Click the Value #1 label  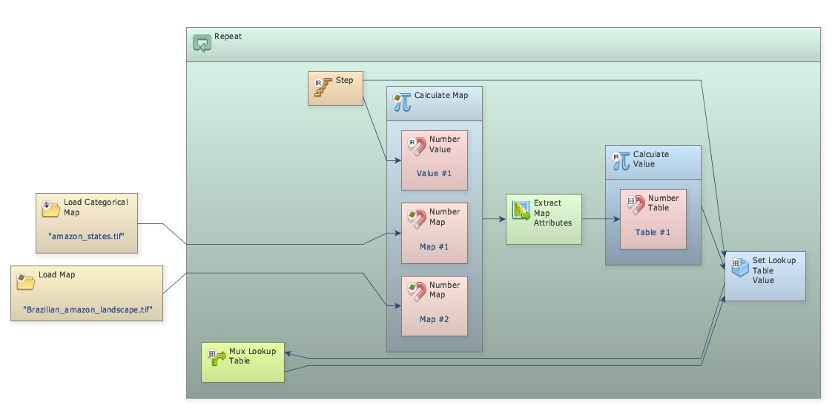(x=434, y=173)
